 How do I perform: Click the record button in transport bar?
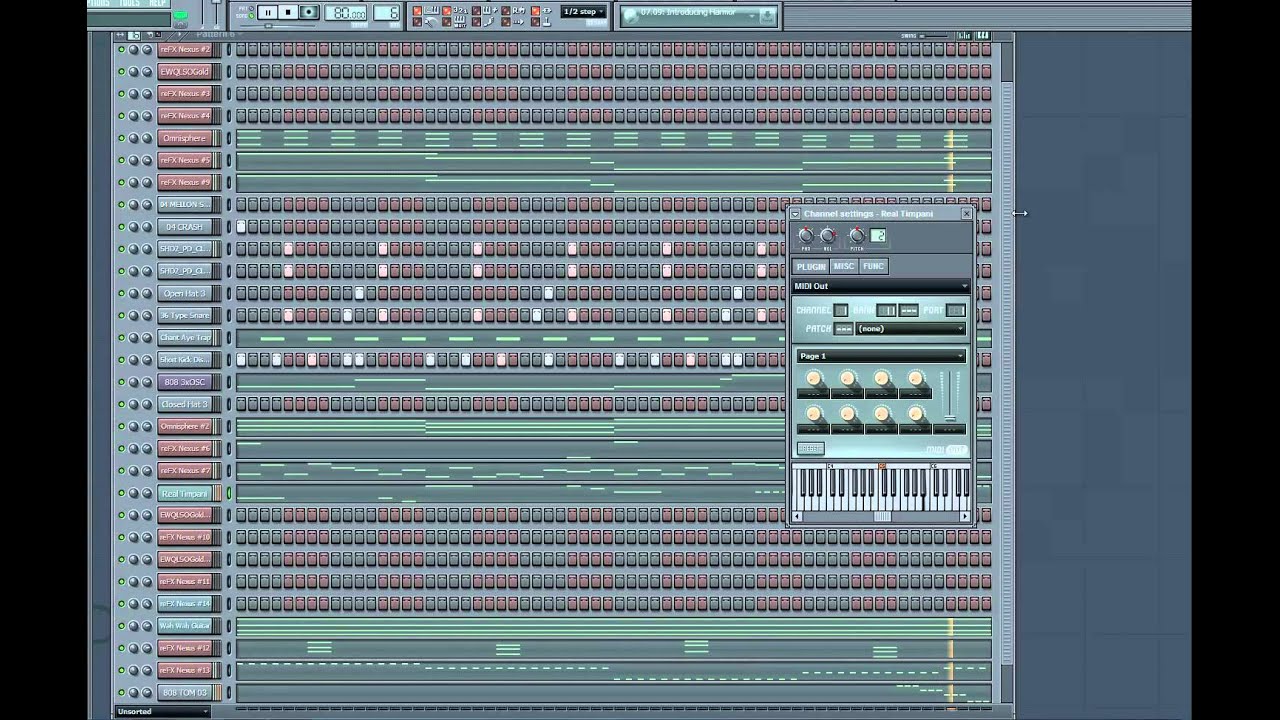click(309, 12)
